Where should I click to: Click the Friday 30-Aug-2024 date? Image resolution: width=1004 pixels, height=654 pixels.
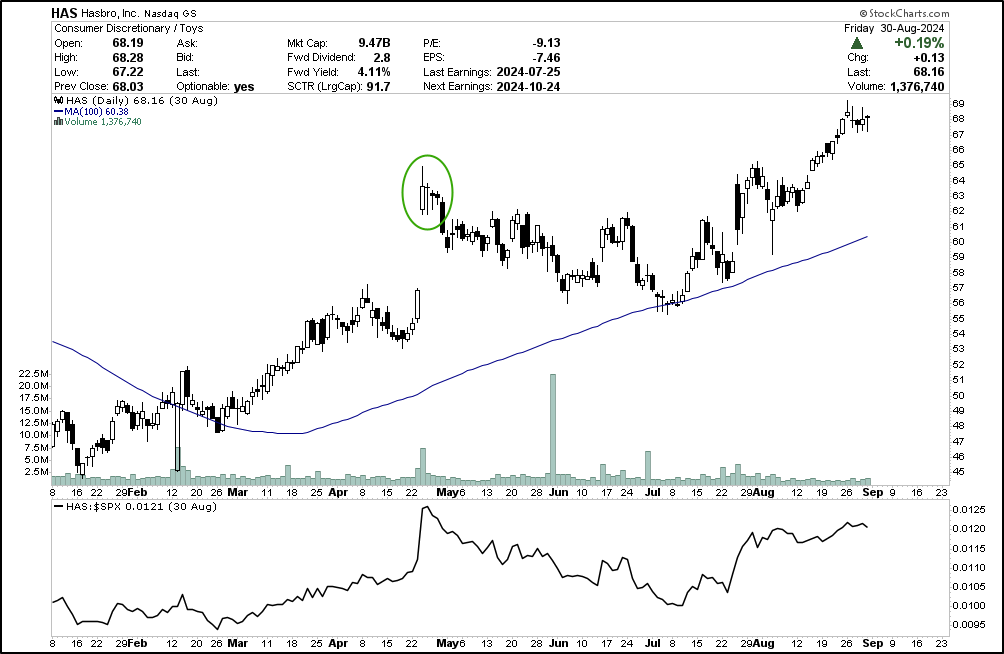click(894, 28)
